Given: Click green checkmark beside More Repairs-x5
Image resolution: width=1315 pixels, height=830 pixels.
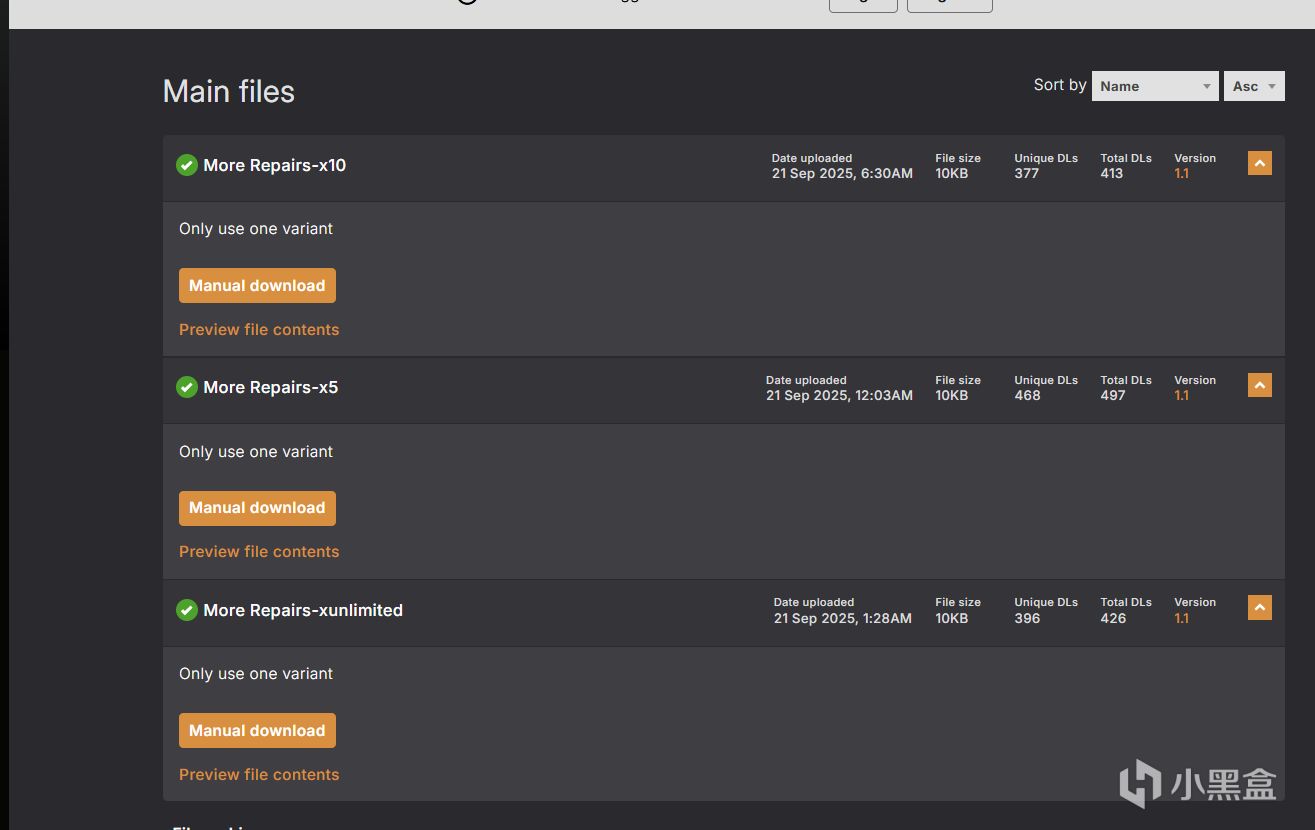Looking at the screenshot, I should pos(186,387).
